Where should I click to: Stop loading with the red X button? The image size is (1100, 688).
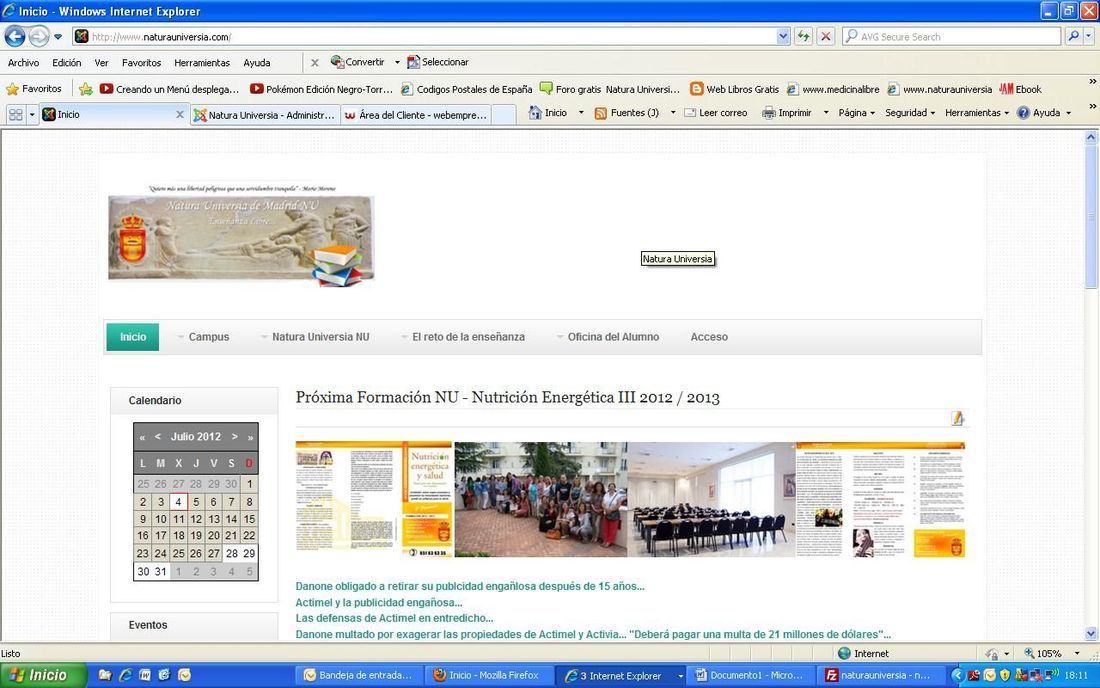826,36
